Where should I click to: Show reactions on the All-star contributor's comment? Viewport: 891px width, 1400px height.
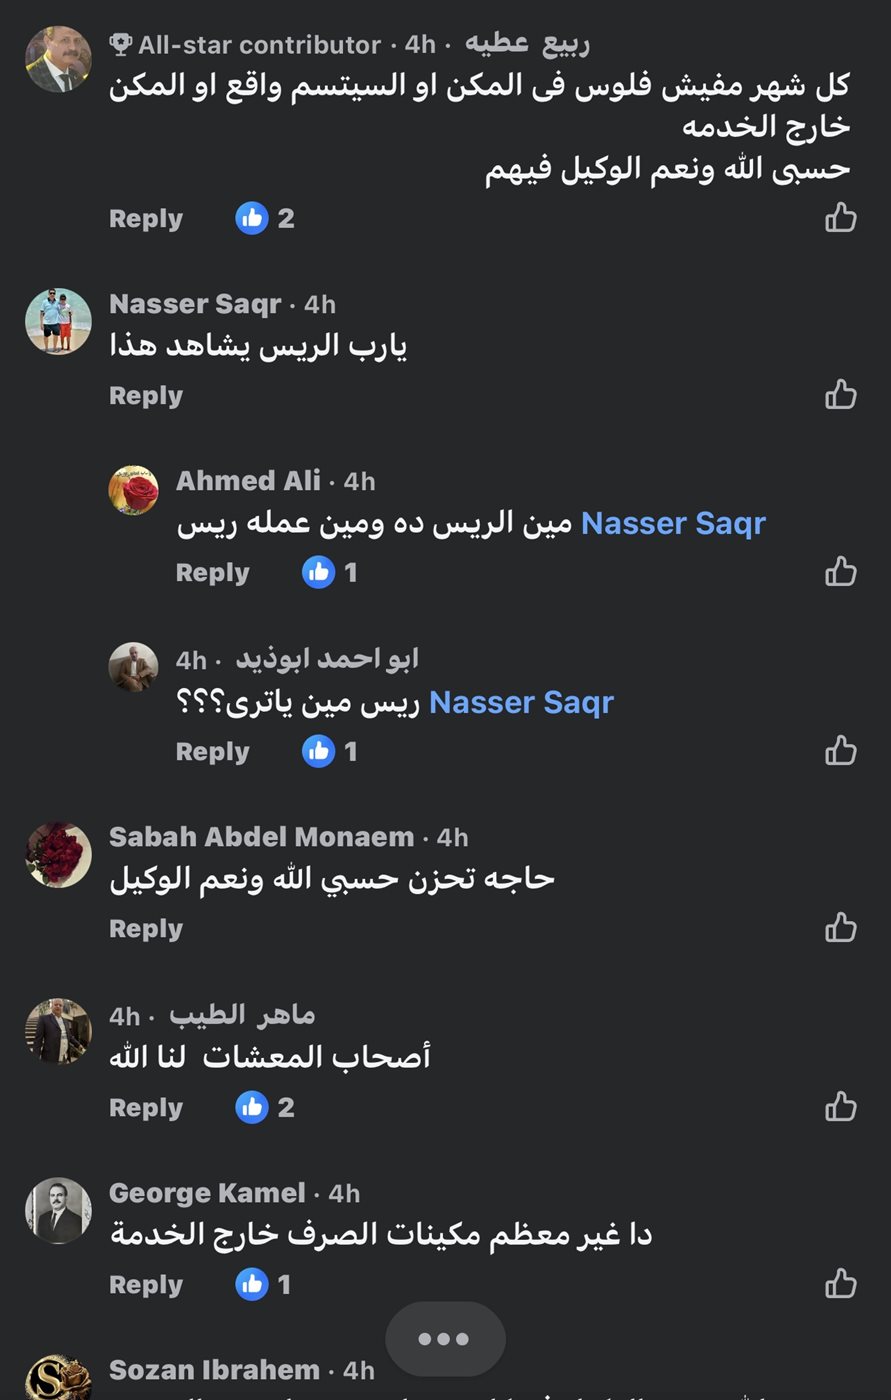[264, 218]
